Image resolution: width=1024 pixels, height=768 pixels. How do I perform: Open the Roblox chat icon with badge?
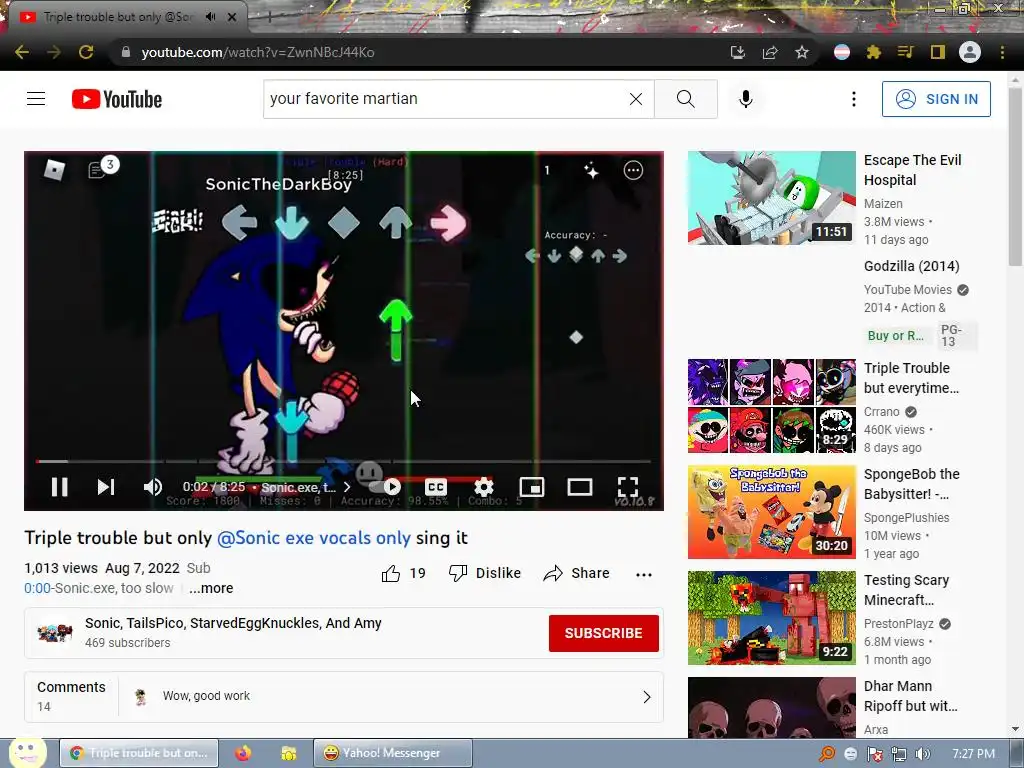click(x=102, y=168)
